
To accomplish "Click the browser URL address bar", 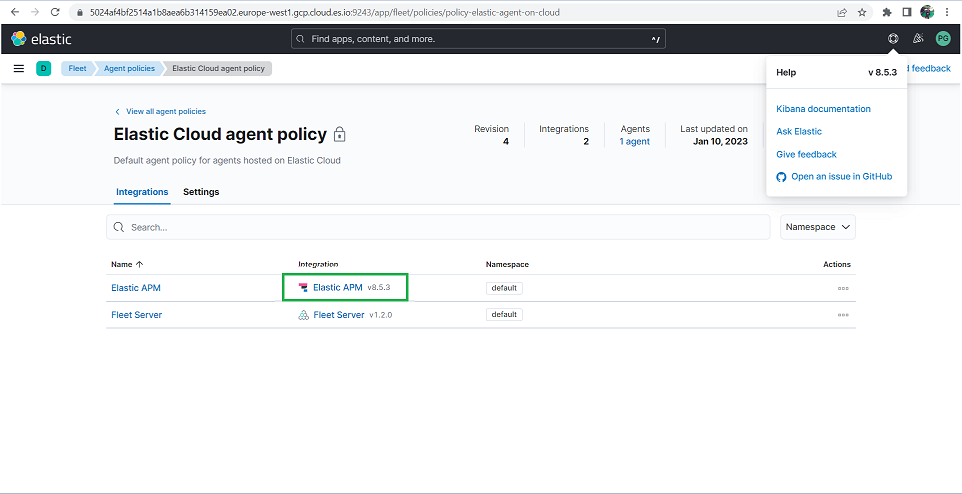I will coord(452,12).
